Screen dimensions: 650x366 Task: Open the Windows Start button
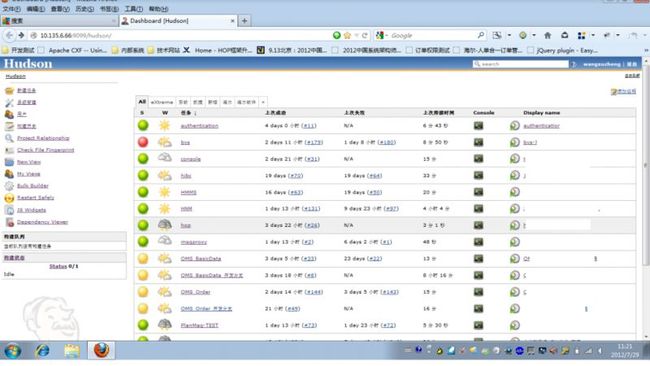12,351
